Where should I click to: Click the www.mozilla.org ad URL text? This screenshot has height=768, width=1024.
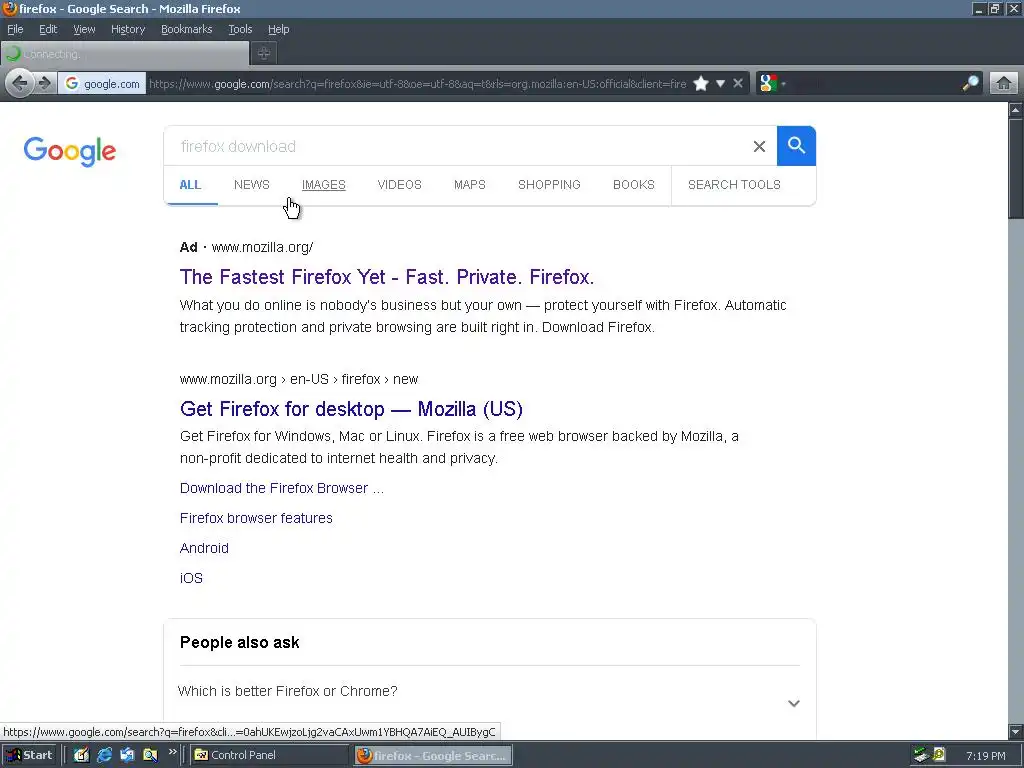pyautogui.click(x=262, y=248)
